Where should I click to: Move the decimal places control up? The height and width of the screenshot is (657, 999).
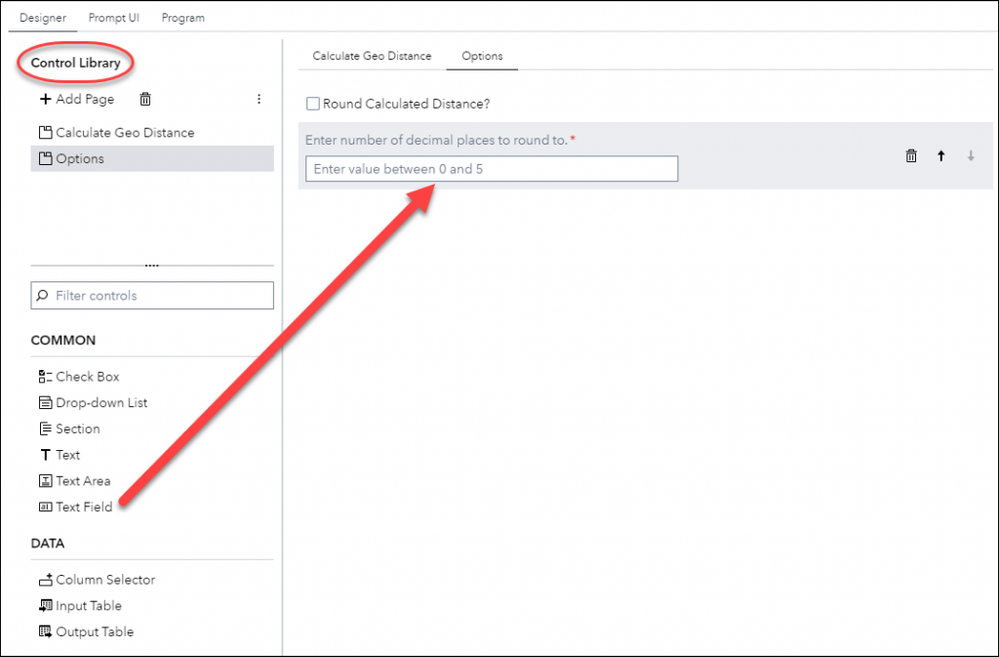pos(941,156)
